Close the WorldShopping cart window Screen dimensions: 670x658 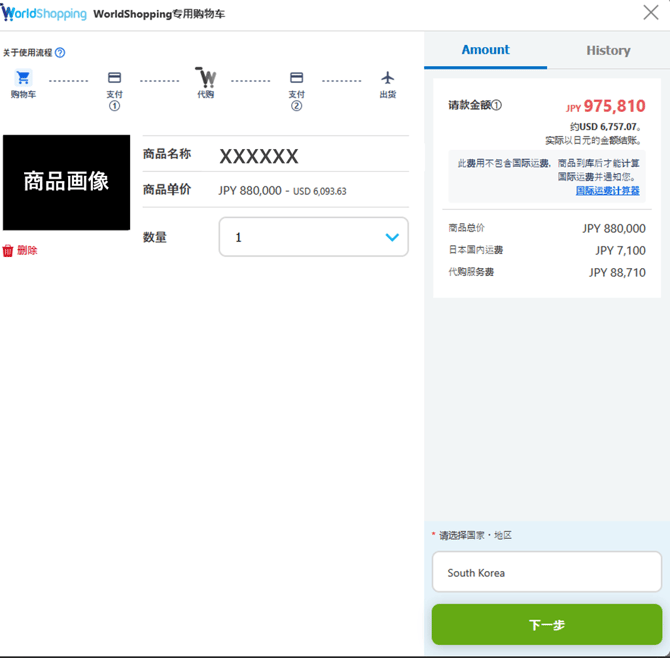(650, 13)
